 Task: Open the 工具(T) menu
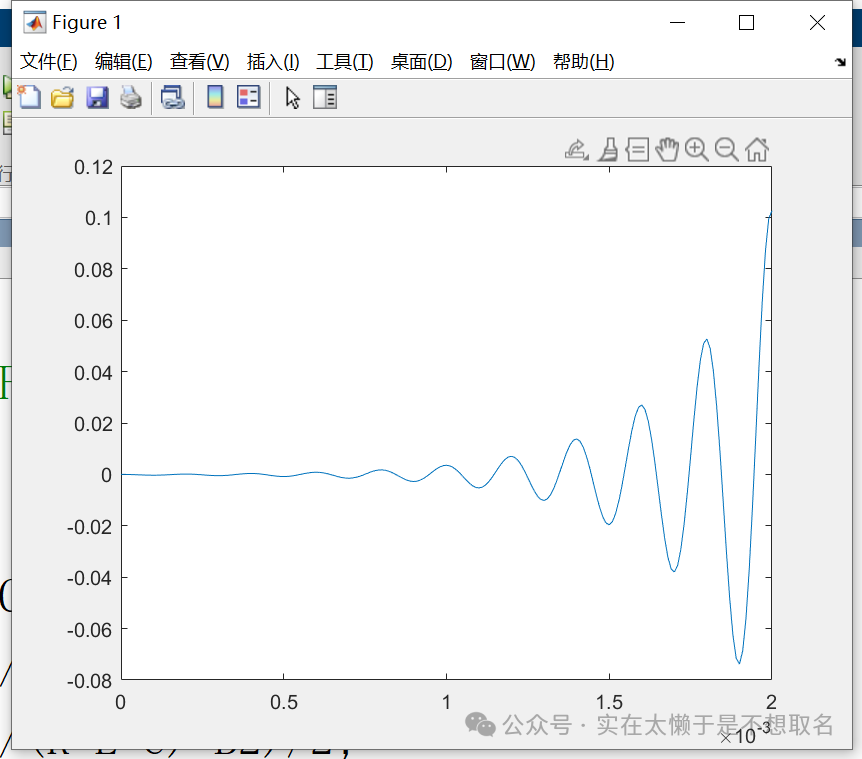[x=344, y=62]
